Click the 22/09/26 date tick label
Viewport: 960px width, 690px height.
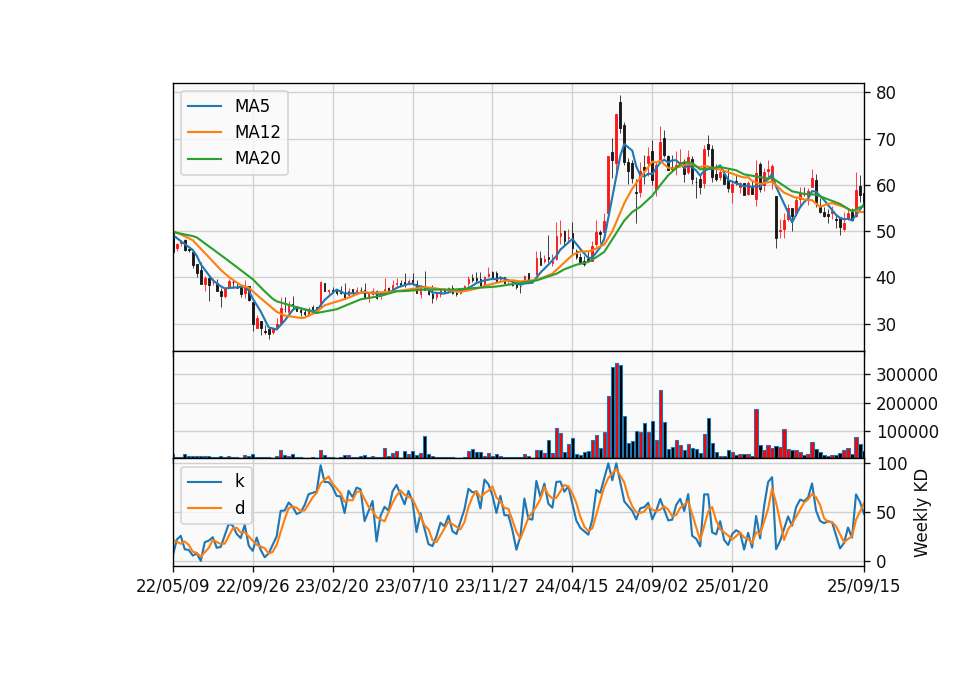pyautogui.click(x=253, y=586)
